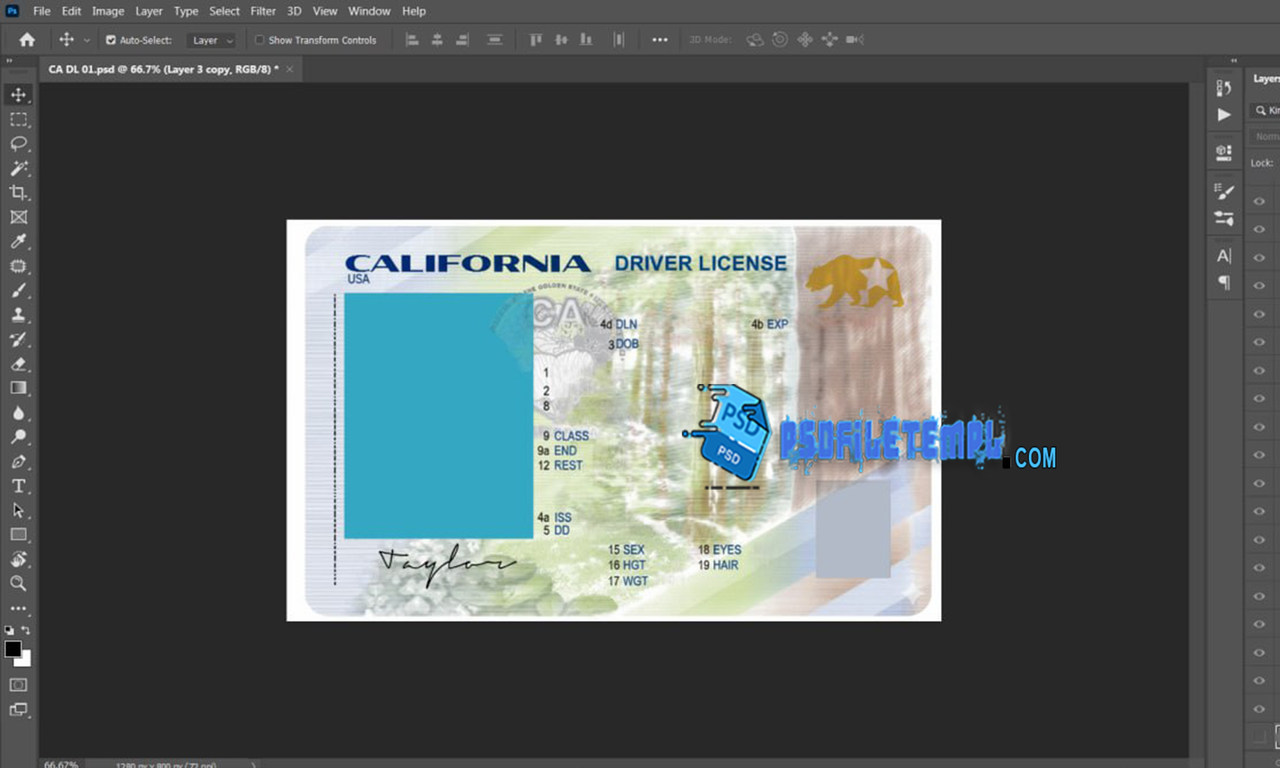Select the Horizontal Type tool
This screenshot has width=1280, height=768.
click(18, 486)
